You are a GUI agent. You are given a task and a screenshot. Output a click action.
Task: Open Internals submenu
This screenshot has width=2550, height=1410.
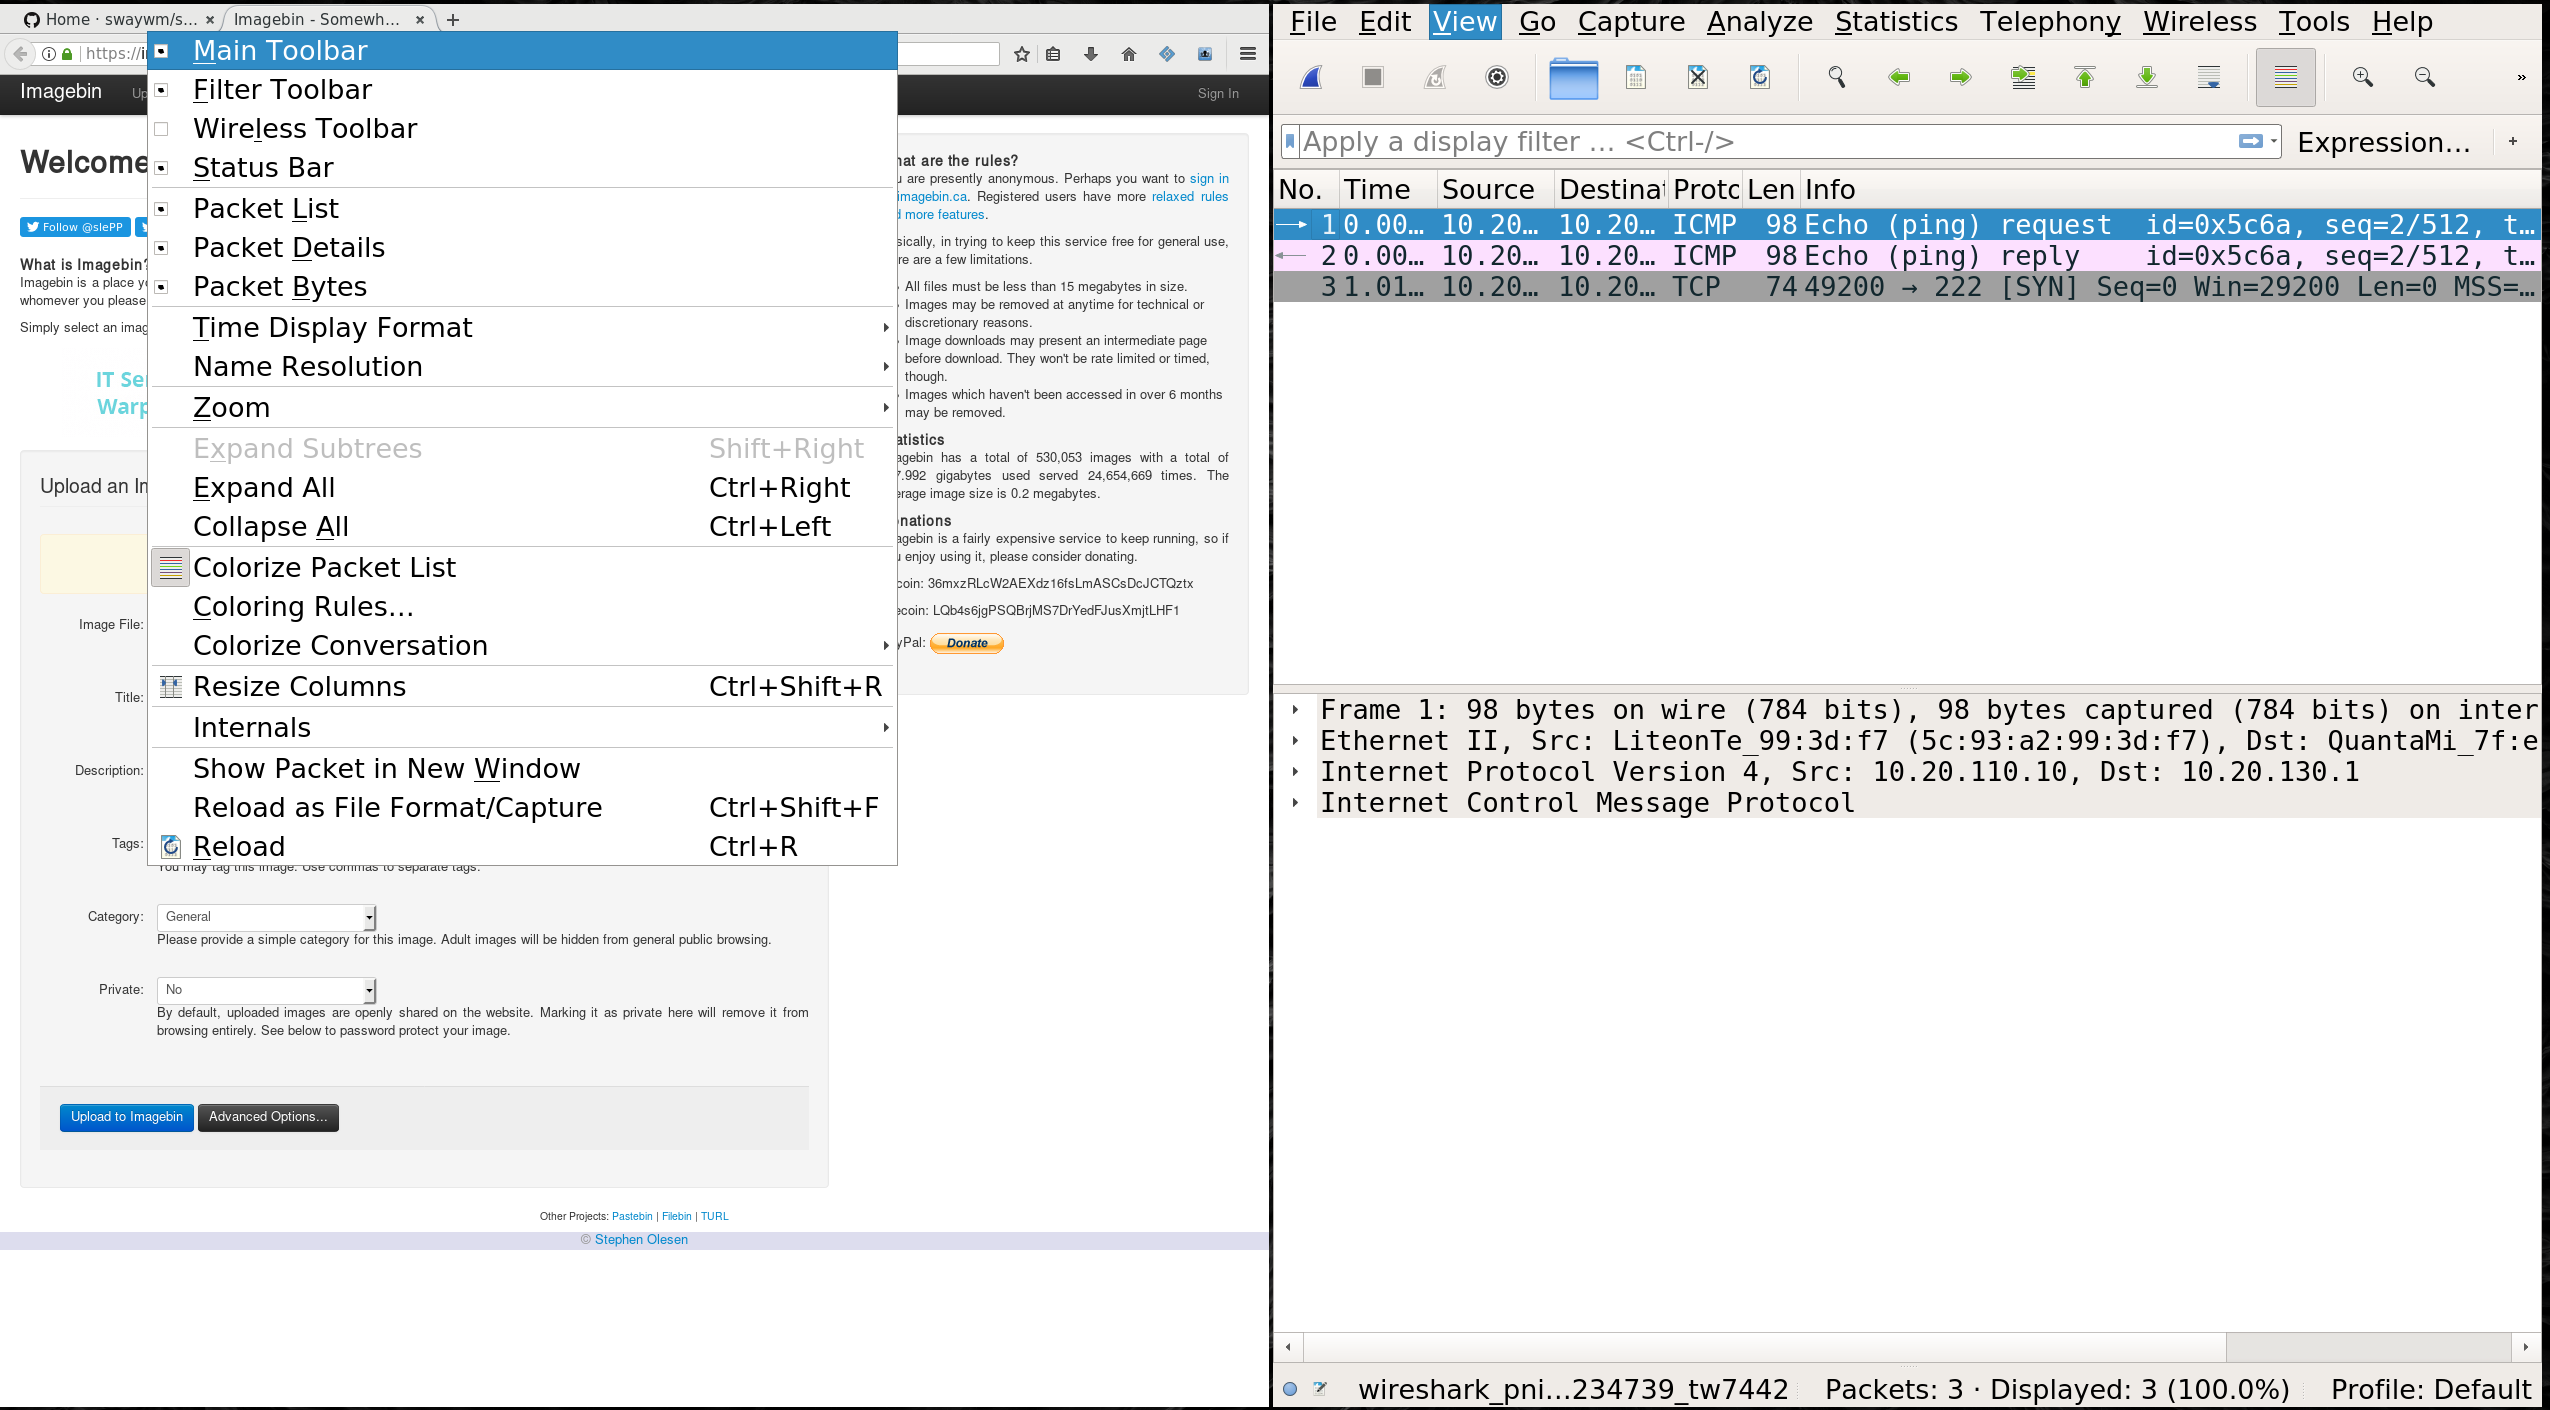[522, 727]
